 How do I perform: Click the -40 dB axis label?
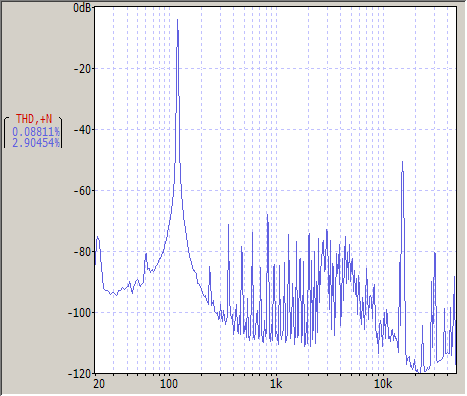point(82,130)
